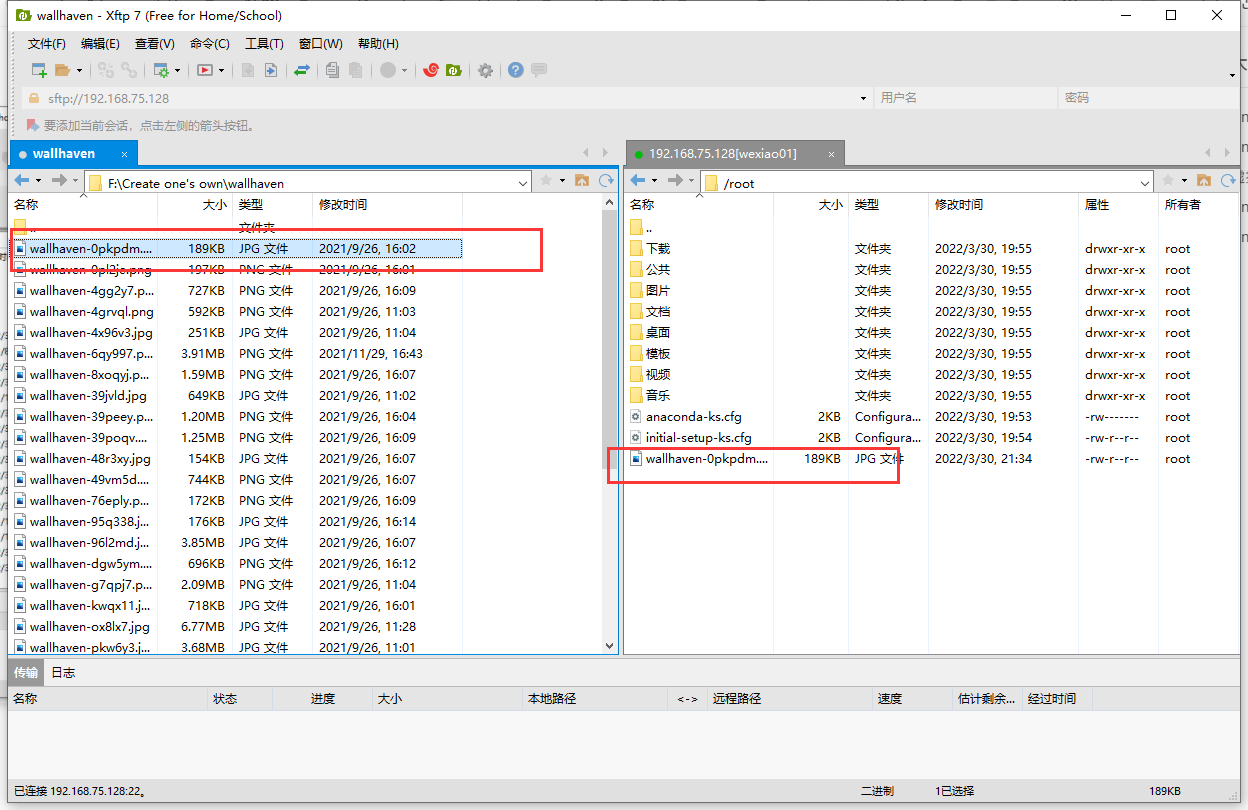
Task: Open the 文件(F) menu
Action: [x=46, y=44]
